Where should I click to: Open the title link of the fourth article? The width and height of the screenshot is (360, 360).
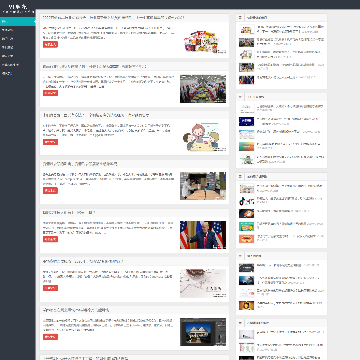pyautogui.click(x=80, y=164)
